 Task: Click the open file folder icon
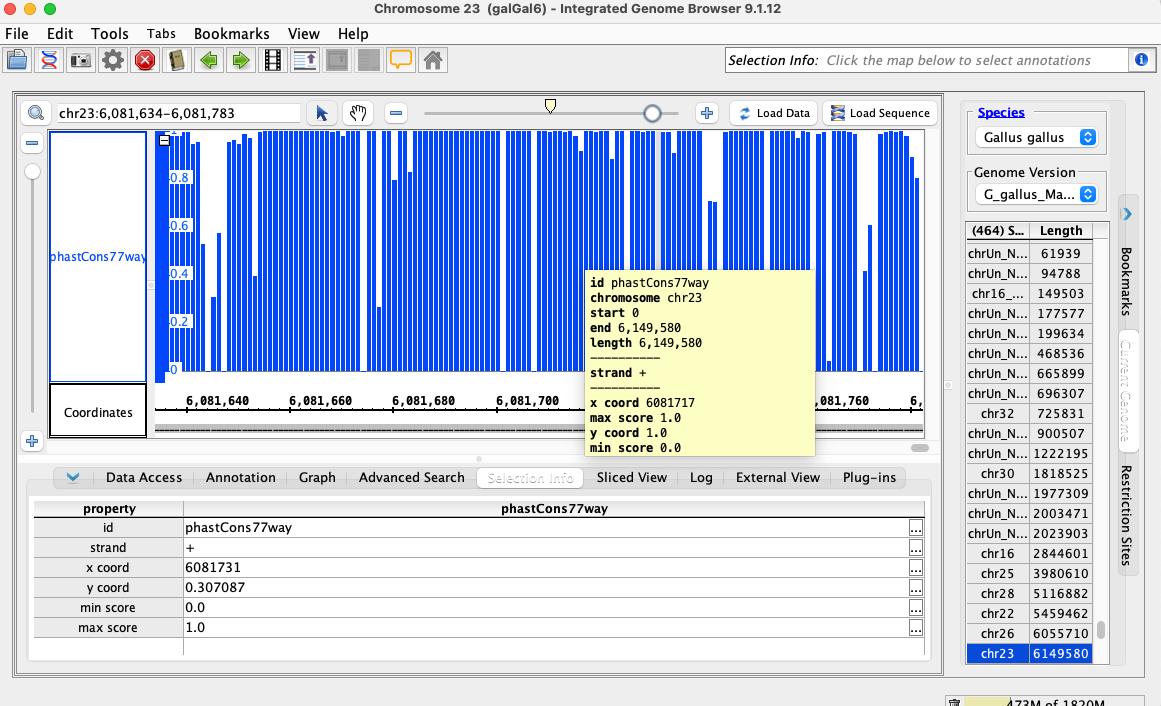click(17, 60)
